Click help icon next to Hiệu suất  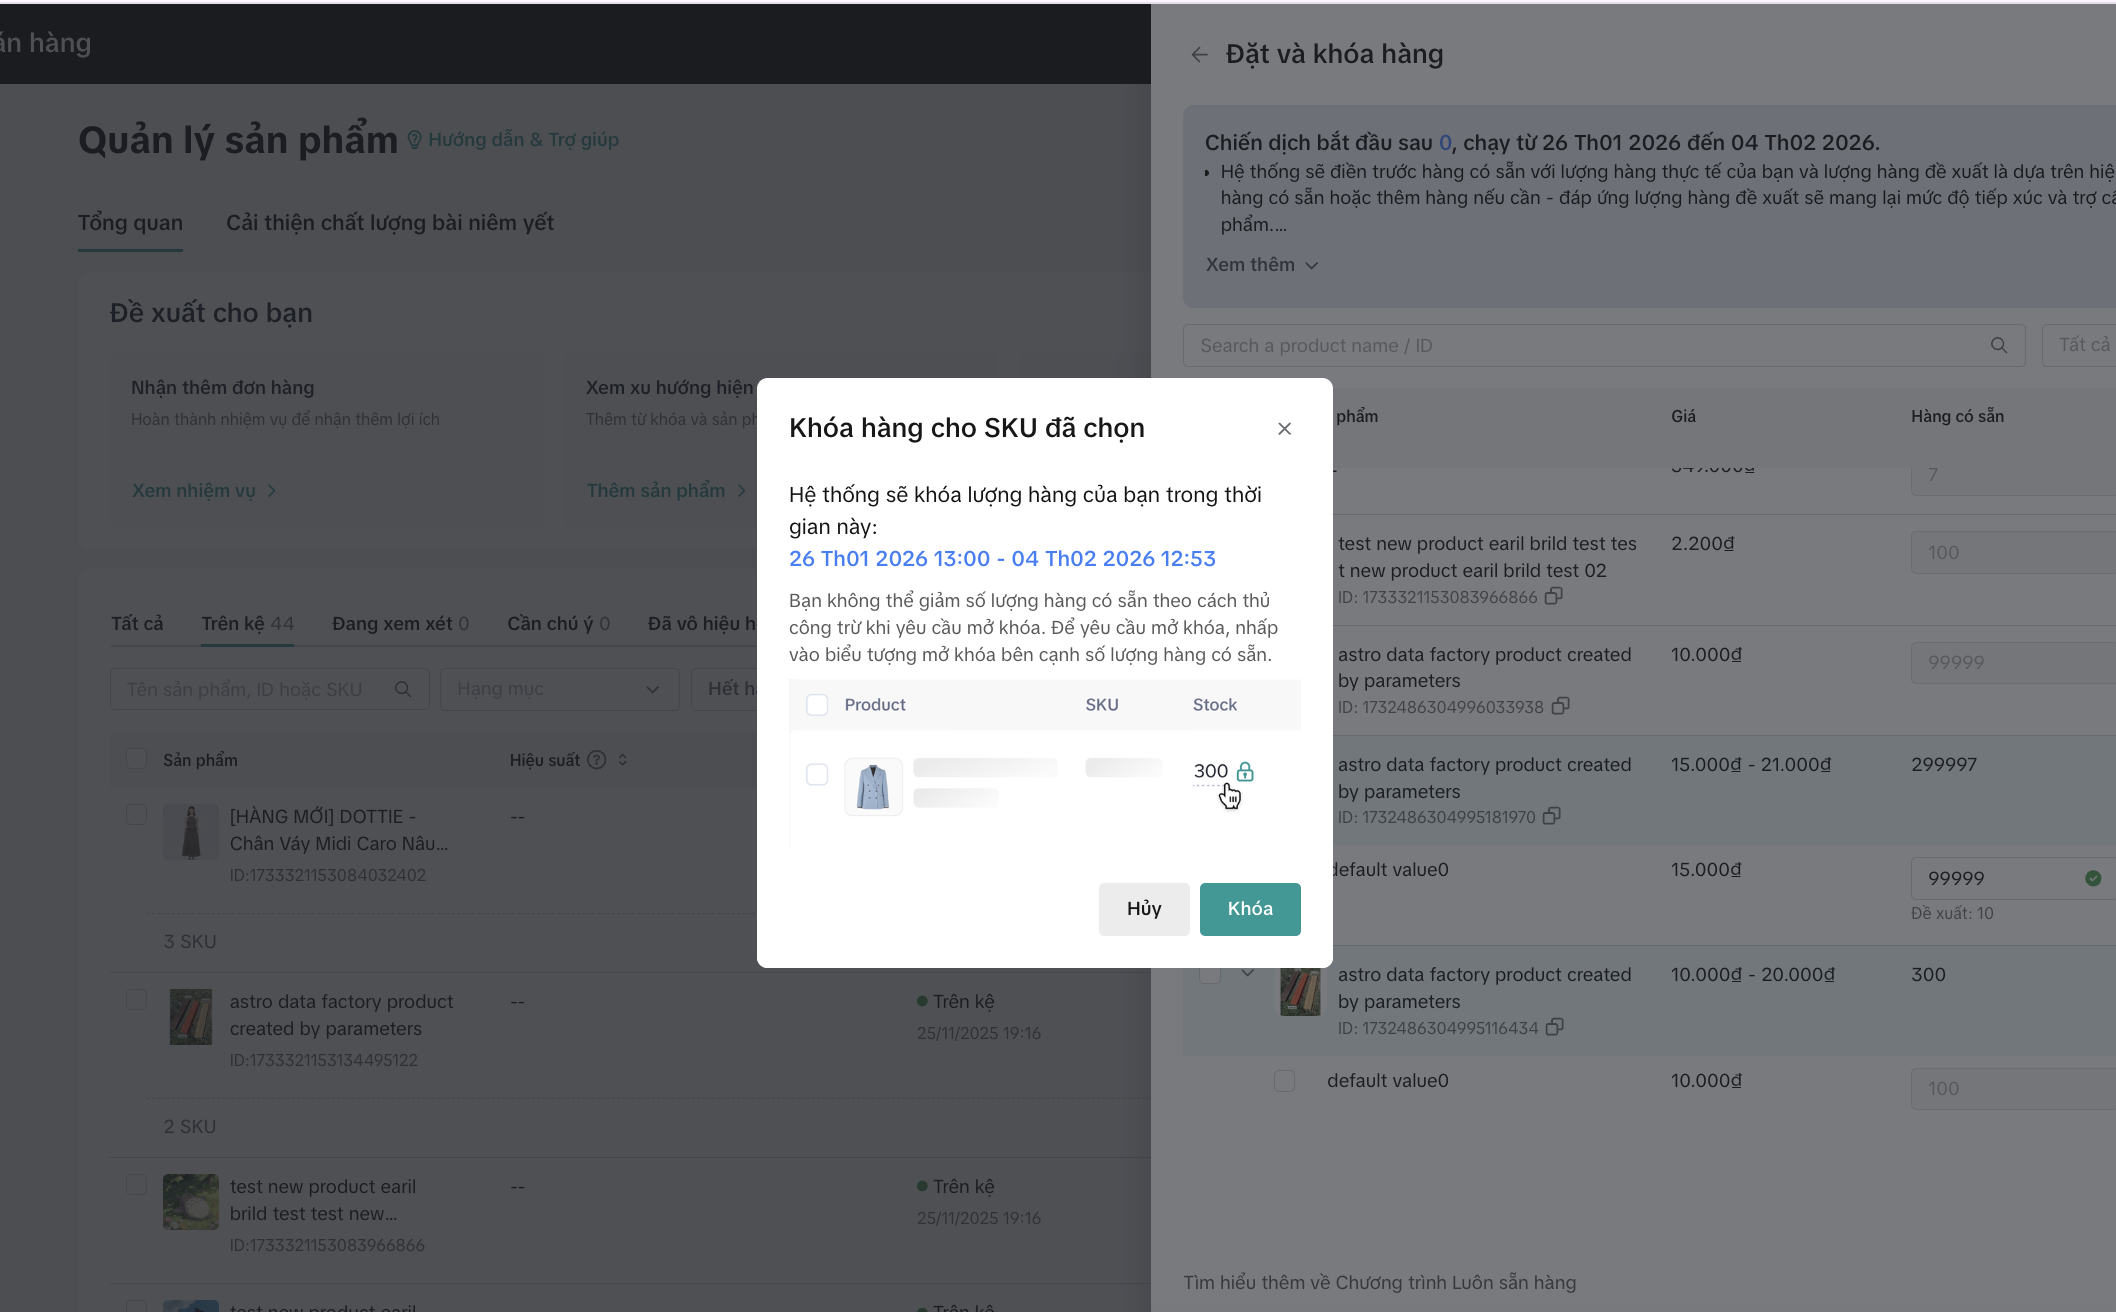pyautogui.click(x=597, y=760)
